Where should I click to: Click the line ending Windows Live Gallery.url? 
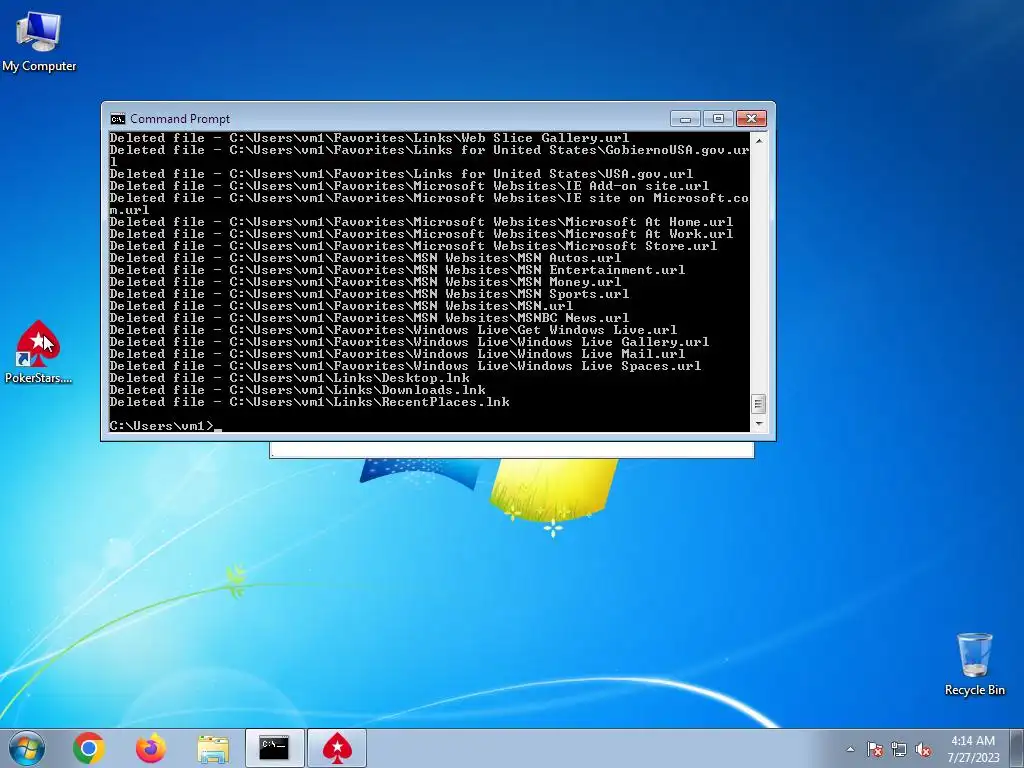[409, 342]
